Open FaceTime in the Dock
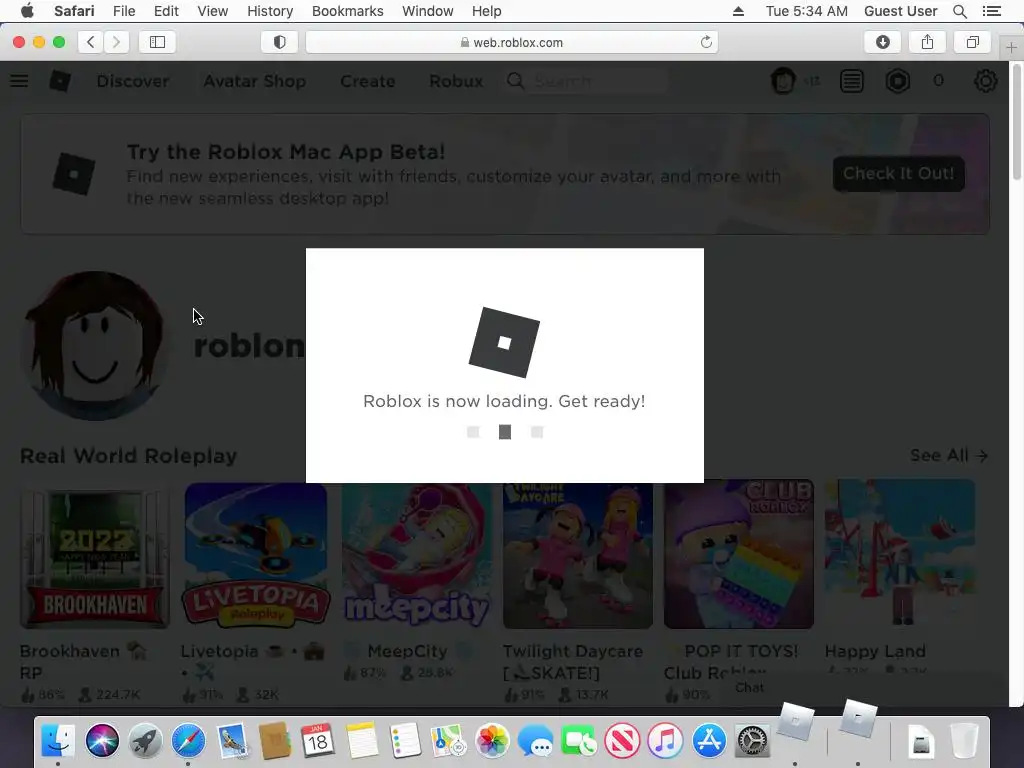The image size is (1024, 768). [579, 741]
